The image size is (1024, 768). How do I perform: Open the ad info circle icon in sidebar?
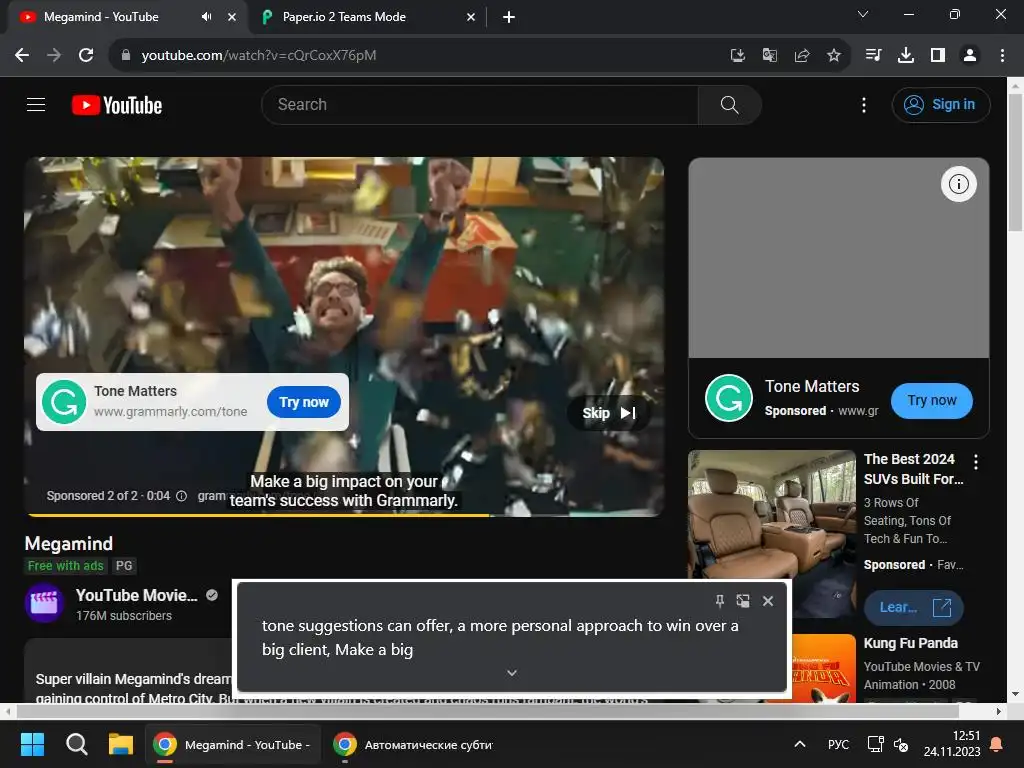pyautogui.click(x=958, y=184)
